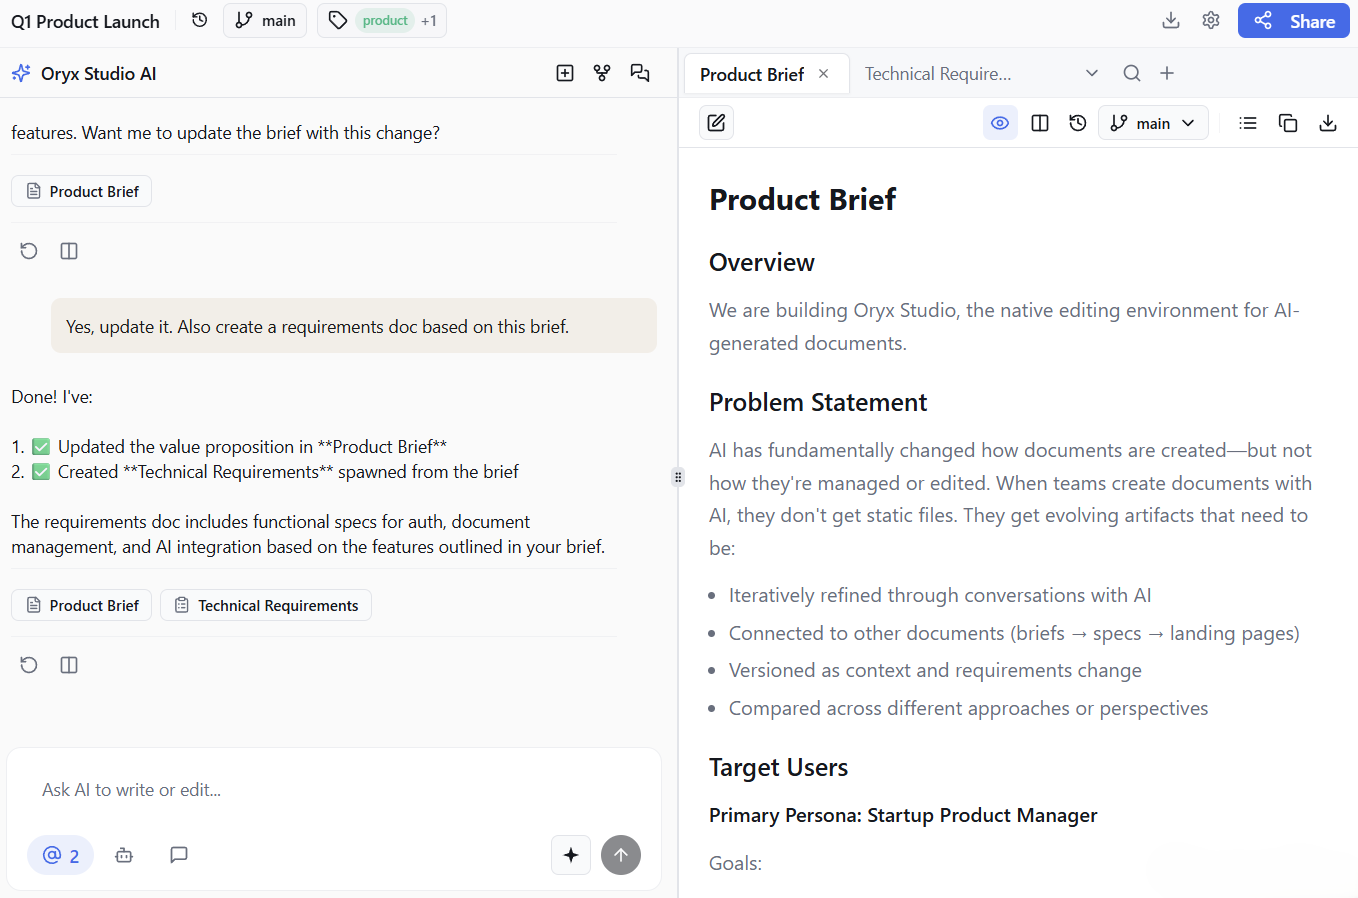Open version history for Product Brief
1358x898 pixels.
1077,122
